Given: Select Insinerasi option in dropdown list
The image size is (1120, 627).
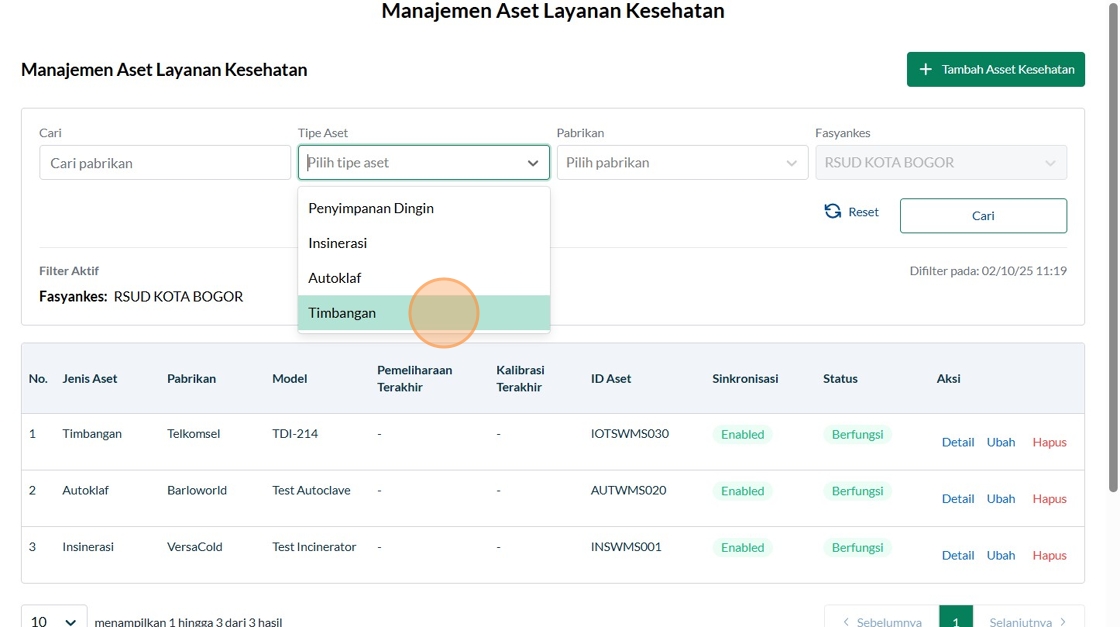Looking at the screenshot, I should click(x=424, y=244).
